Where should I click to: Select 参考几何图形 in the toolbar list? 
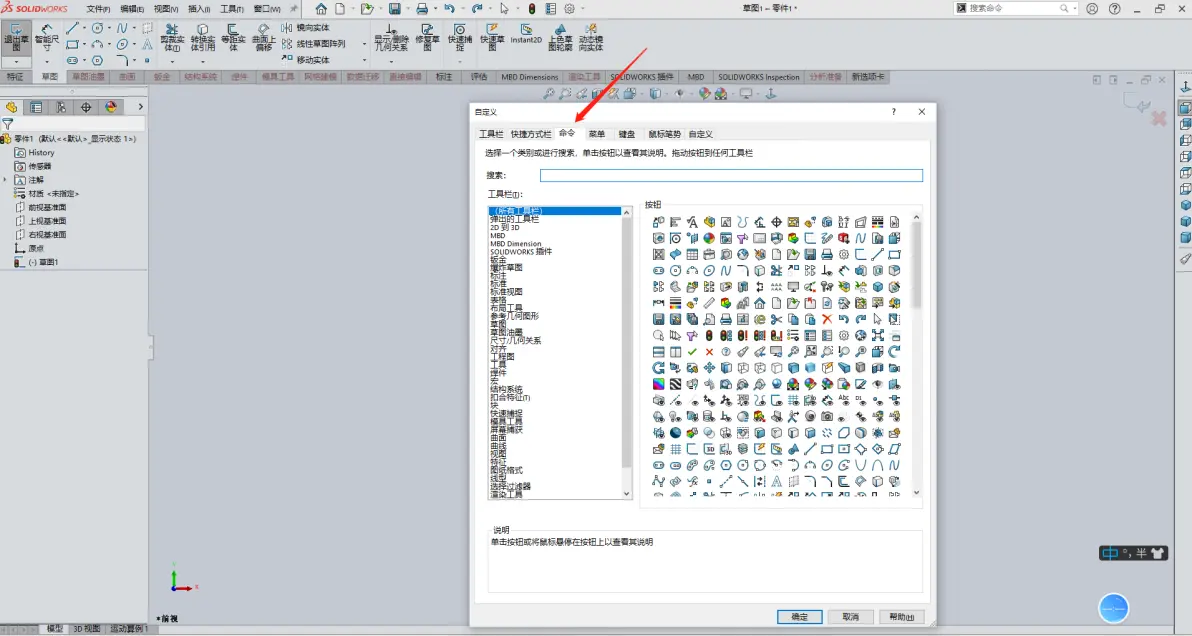point(514,315)
